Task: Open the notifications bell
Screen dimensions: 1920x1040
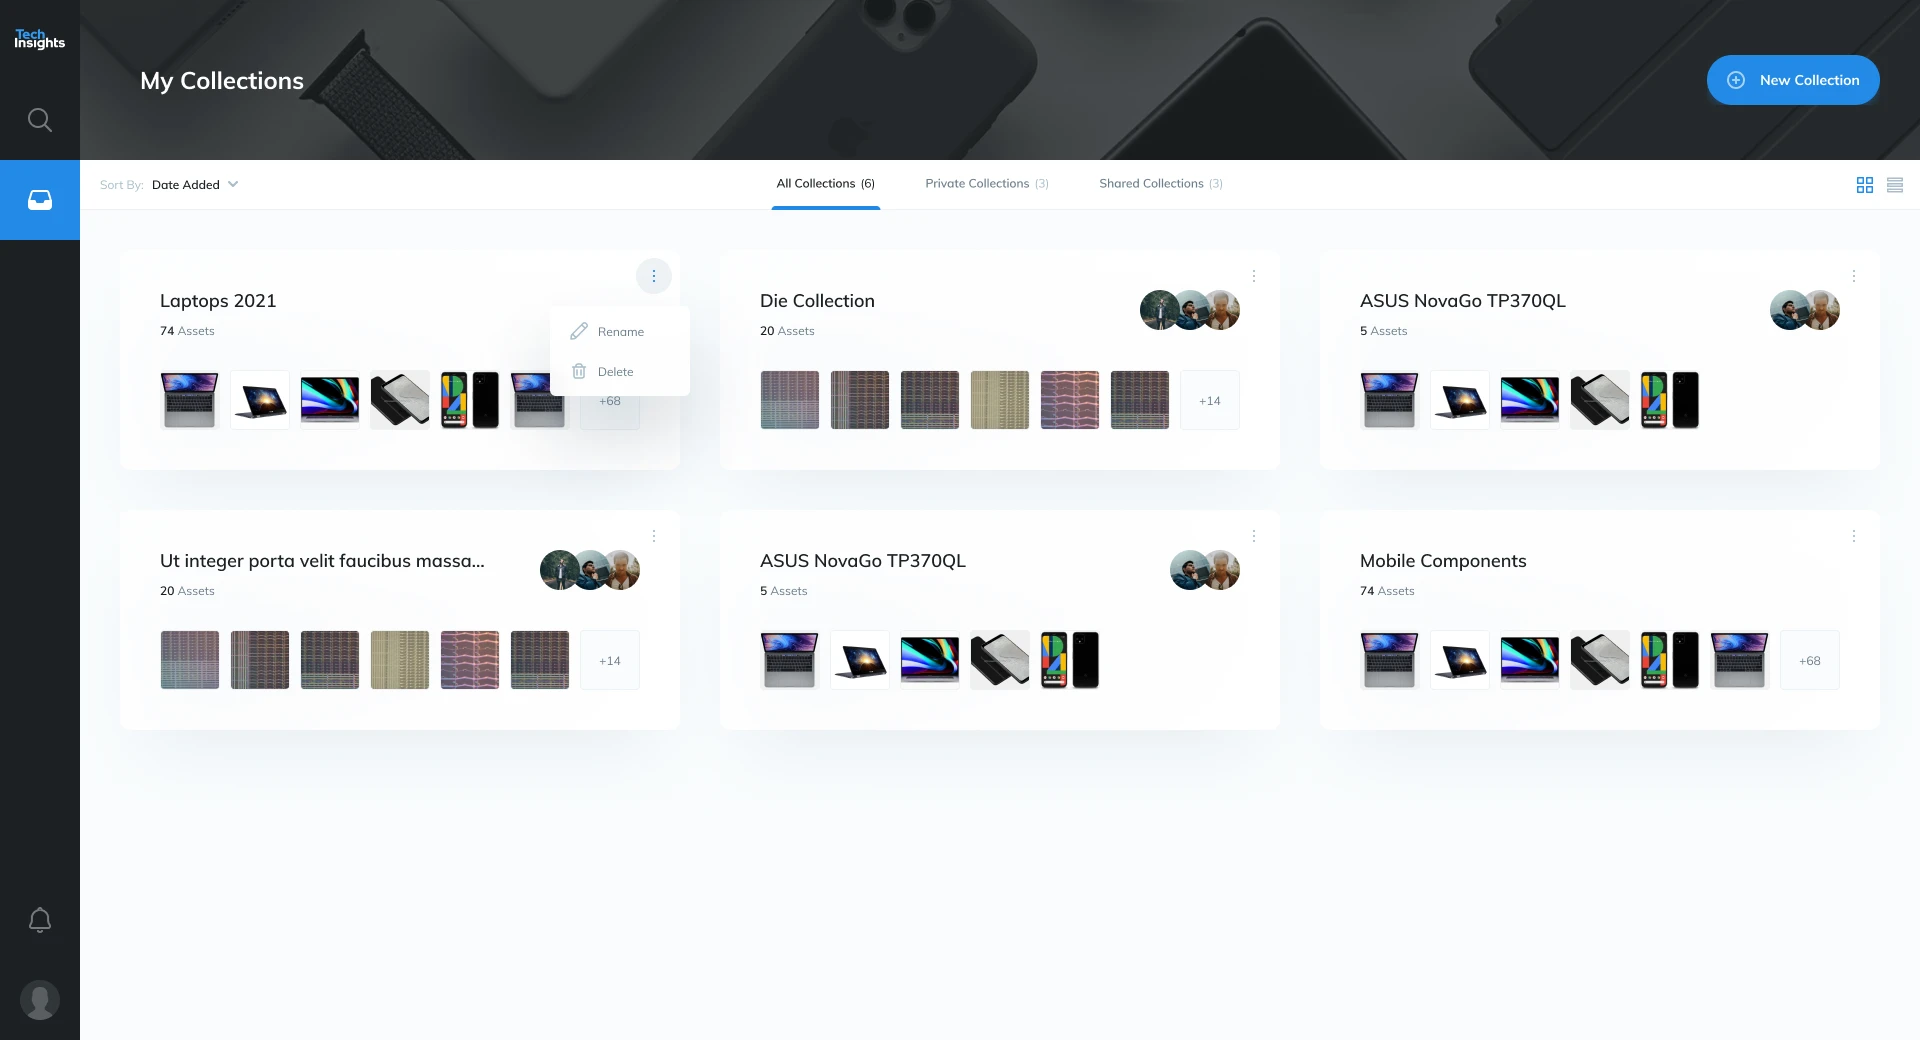Action: tap(40, 919)
